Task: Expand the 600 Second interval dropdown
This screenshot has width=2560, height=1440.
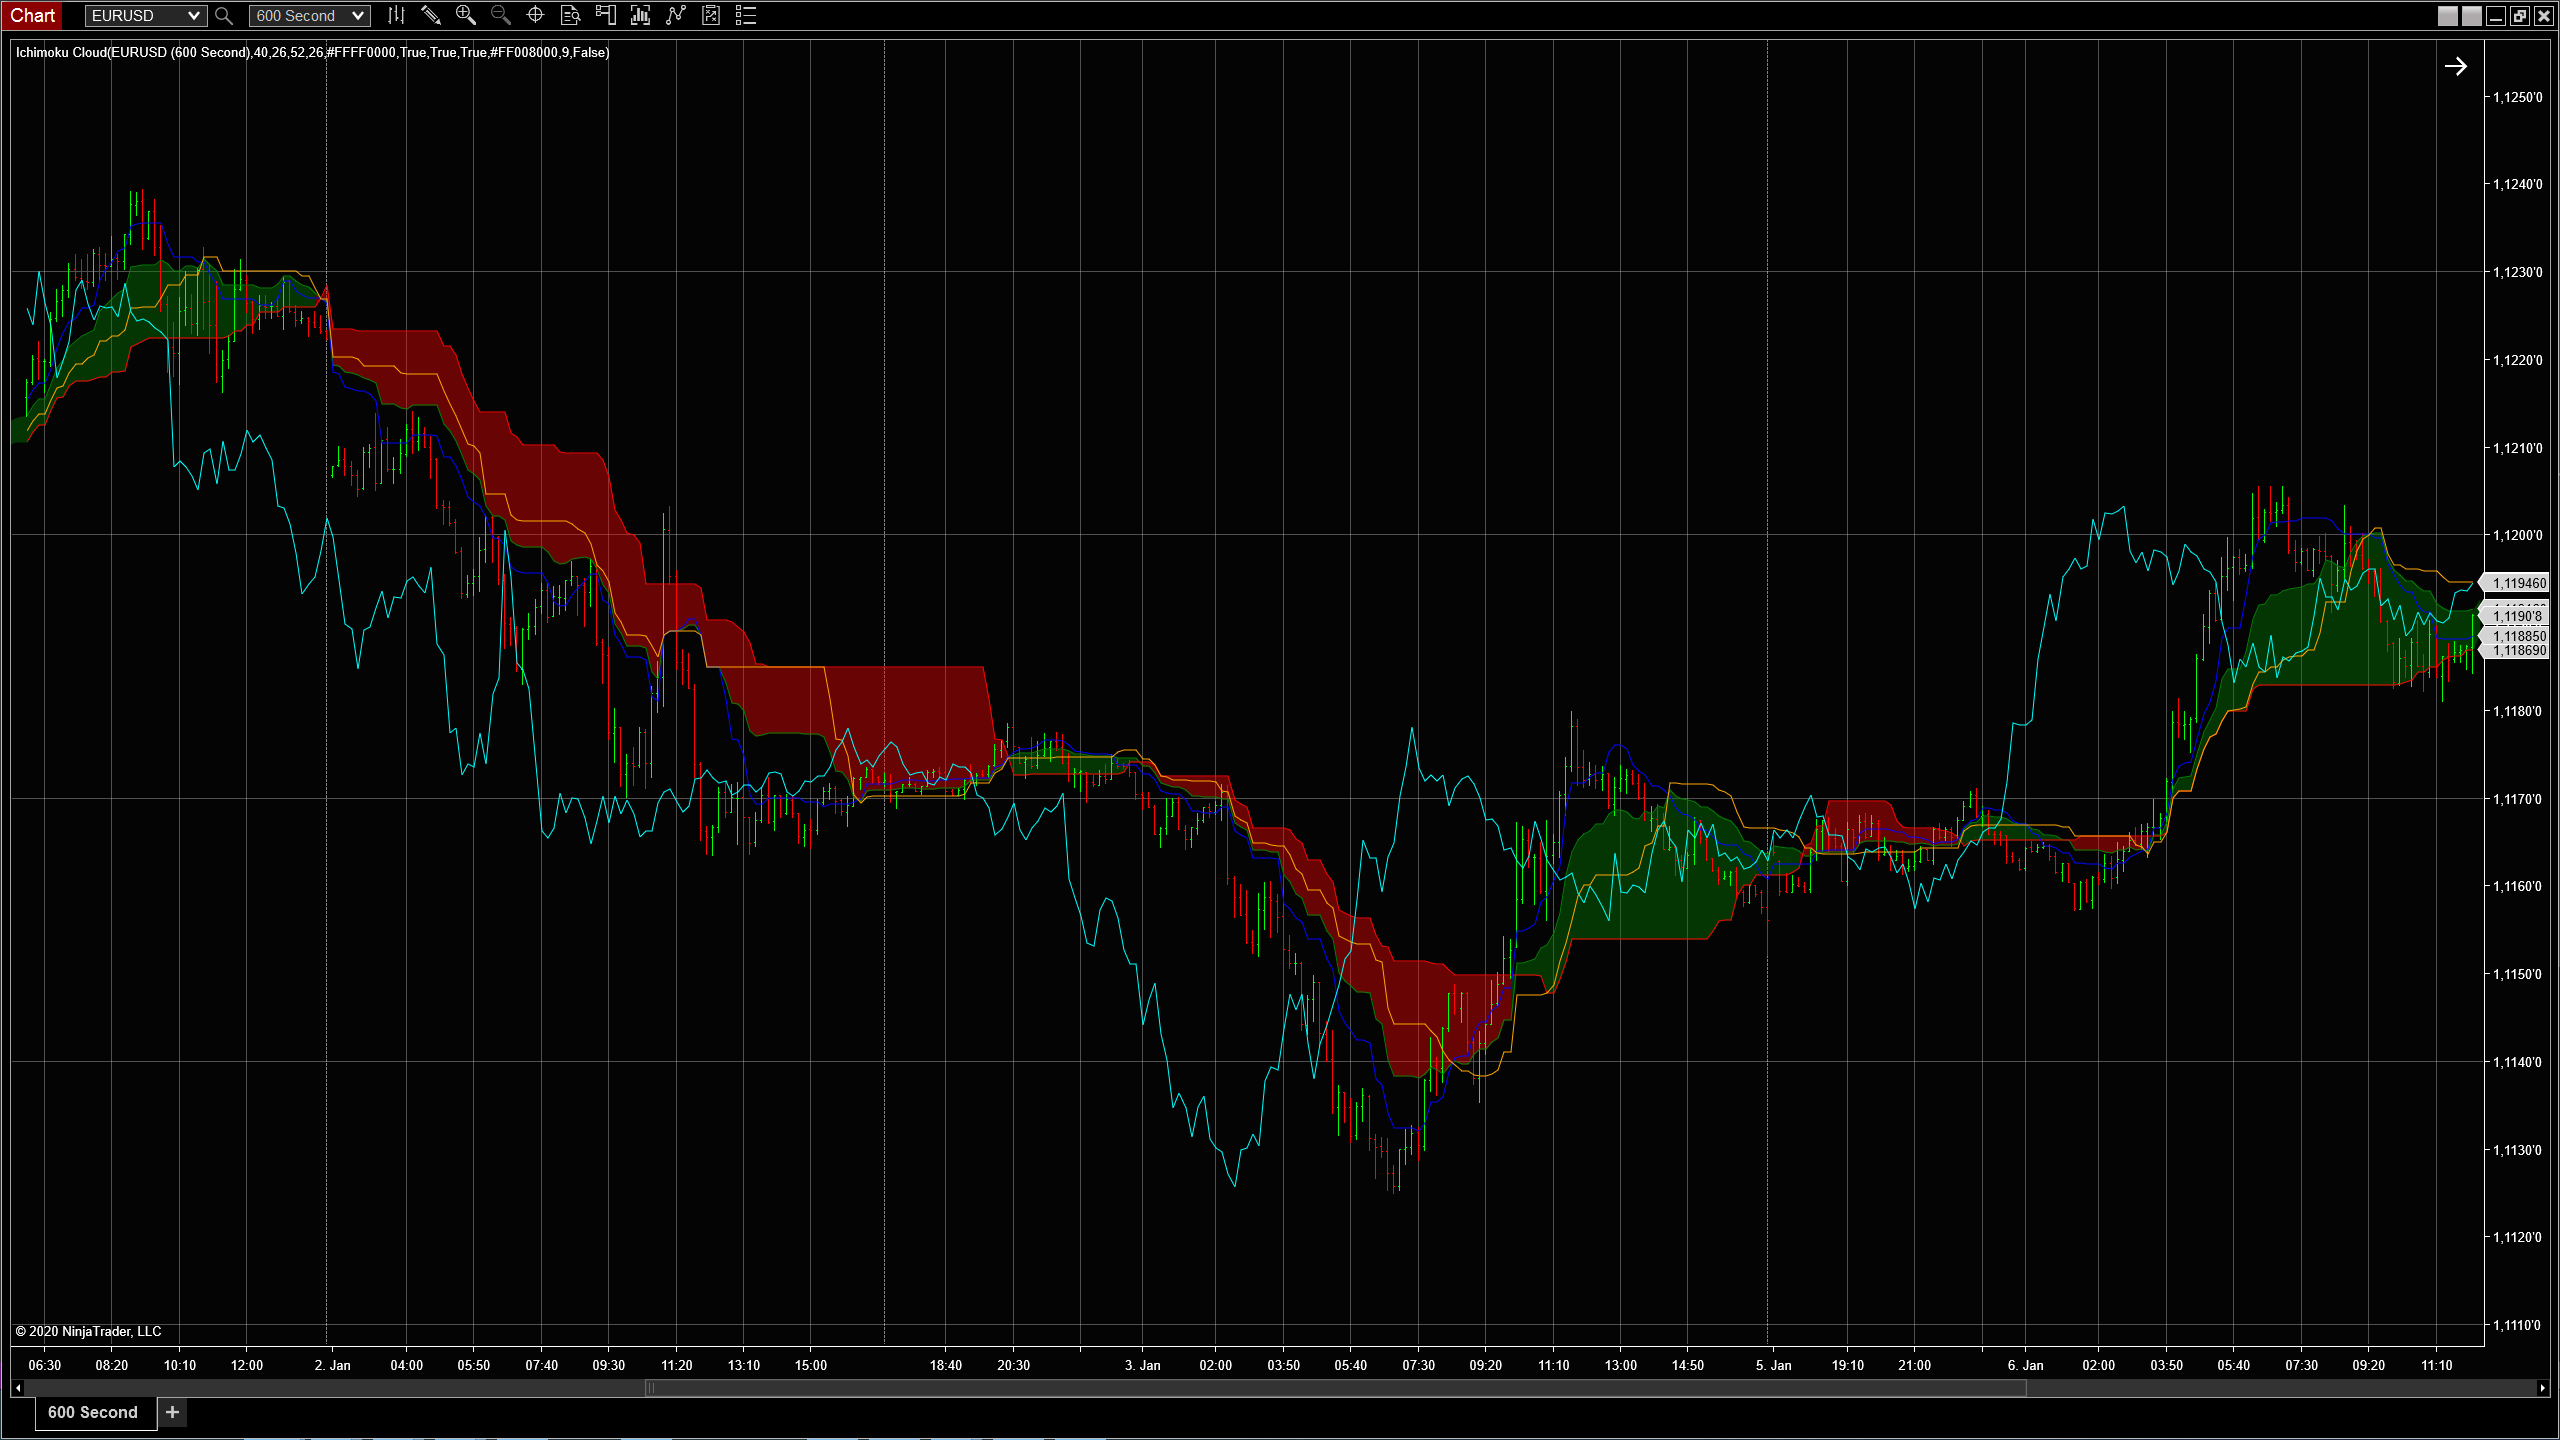Action: (357, 16)
